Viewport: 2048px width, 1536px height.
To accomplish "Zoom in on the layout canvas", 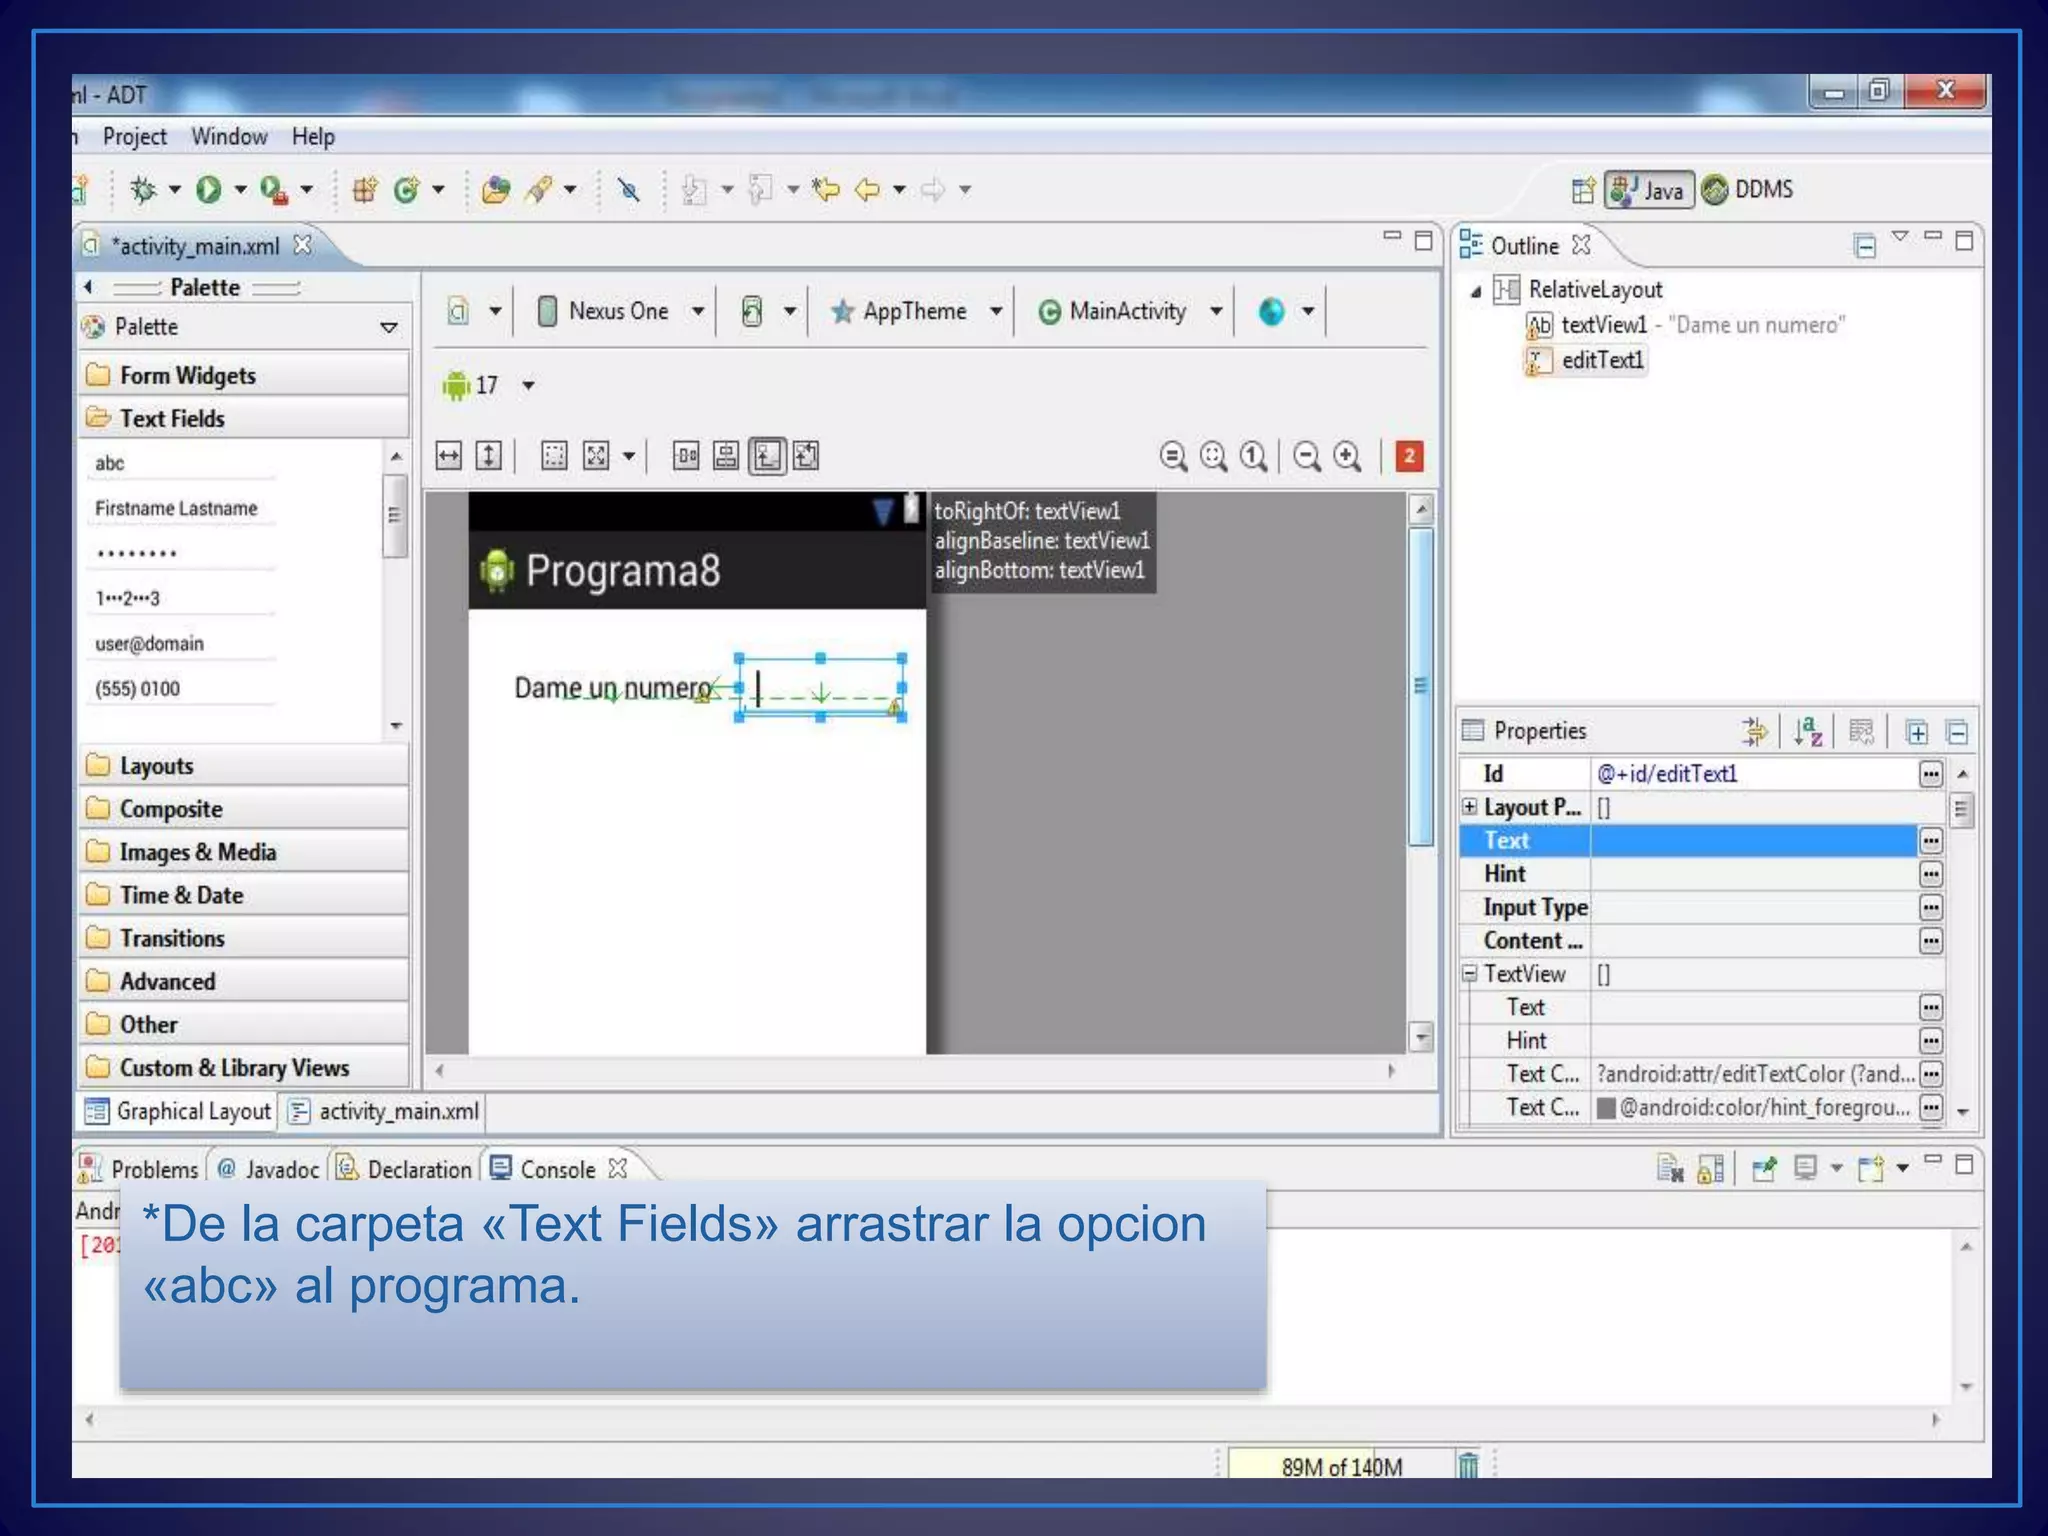I will (x=1348, y=456).
